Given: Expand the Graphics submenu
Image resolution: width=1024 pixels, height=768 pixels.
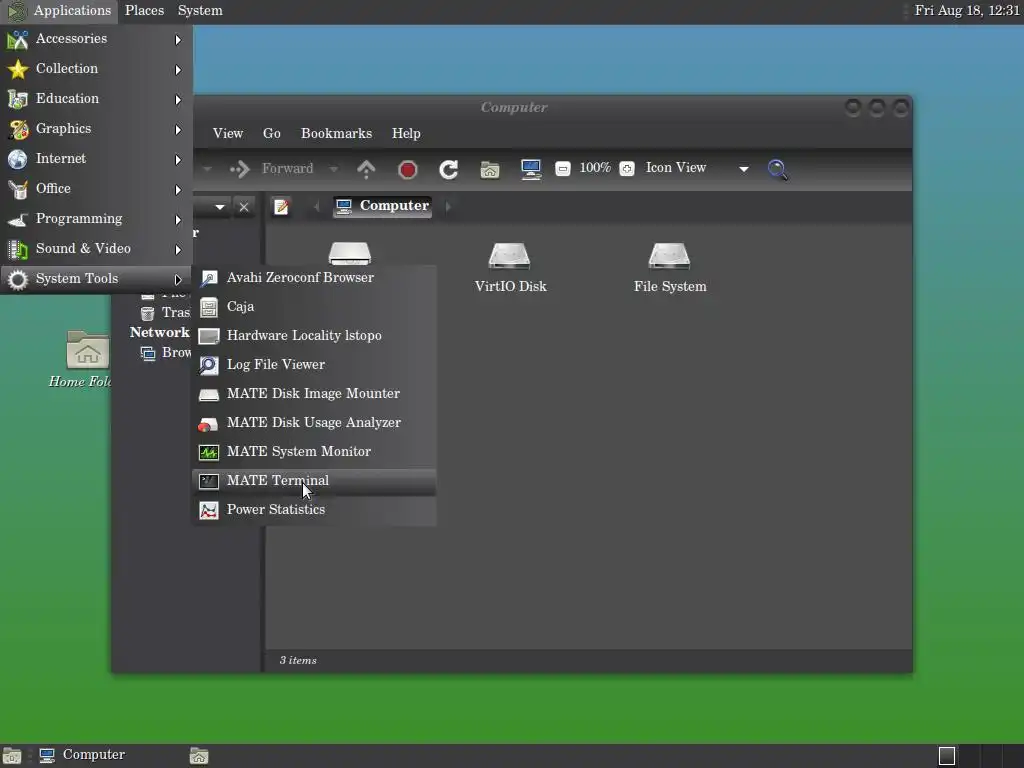Looking at the screenshot, I should [96, 129].
